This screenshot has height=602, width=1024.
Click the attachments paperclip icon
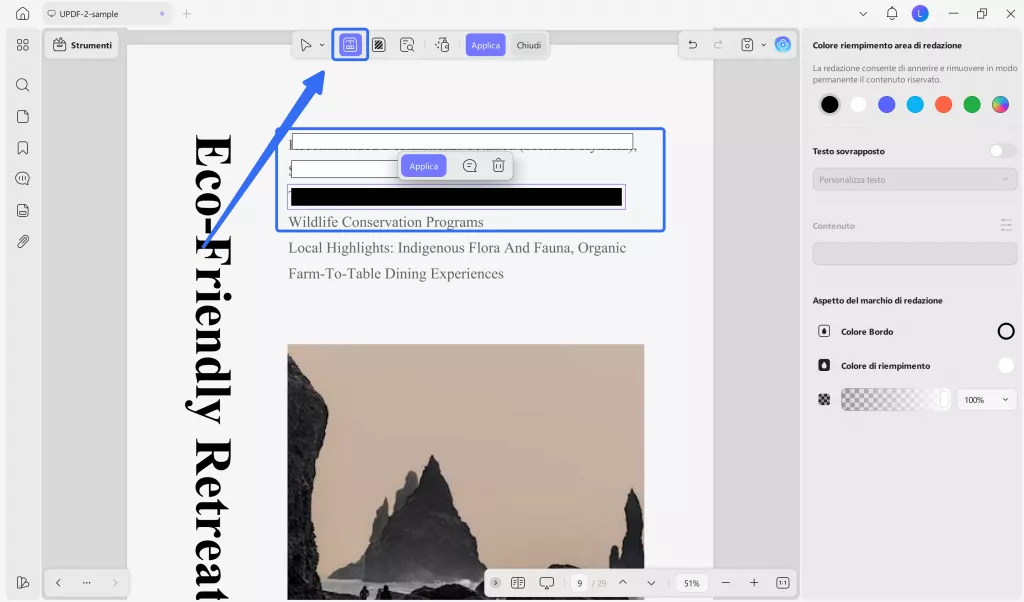(22, 241)
